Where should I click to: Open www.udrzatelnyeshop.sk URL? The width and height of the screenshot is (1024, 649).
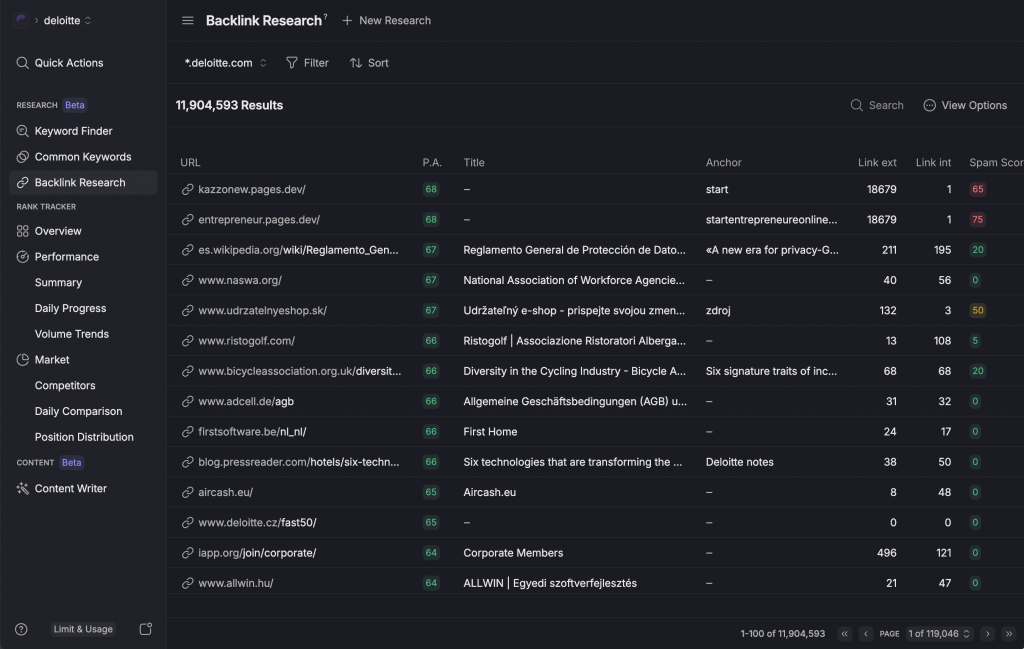coord(263,311)
